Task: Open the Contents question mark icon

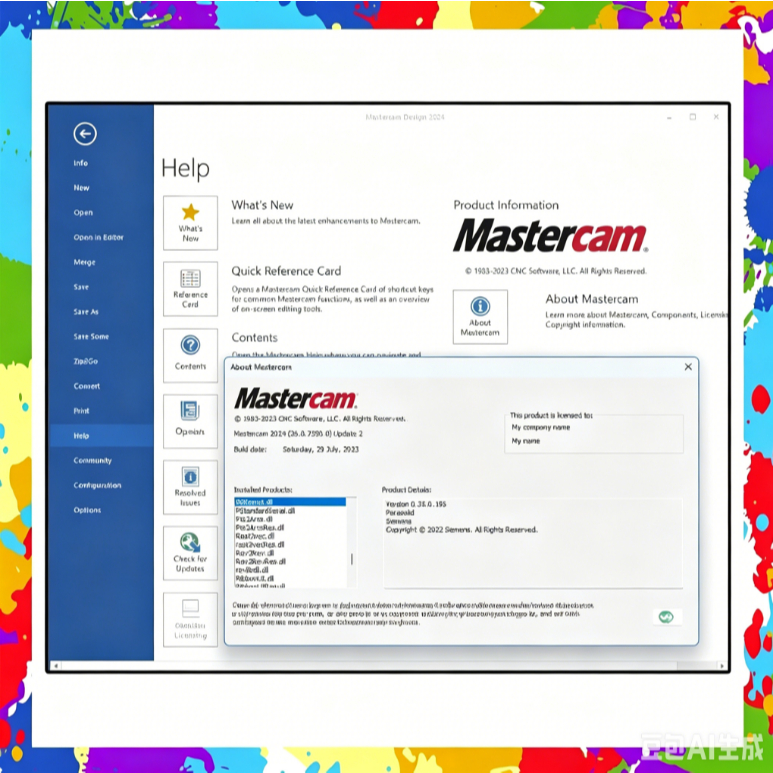Action: 190,345
